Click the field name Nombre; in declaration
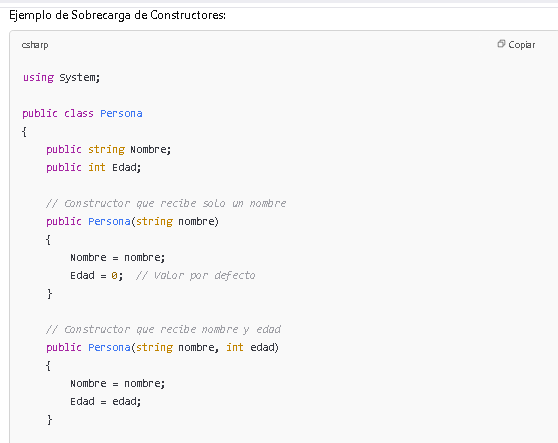 (x=151, y=149)
